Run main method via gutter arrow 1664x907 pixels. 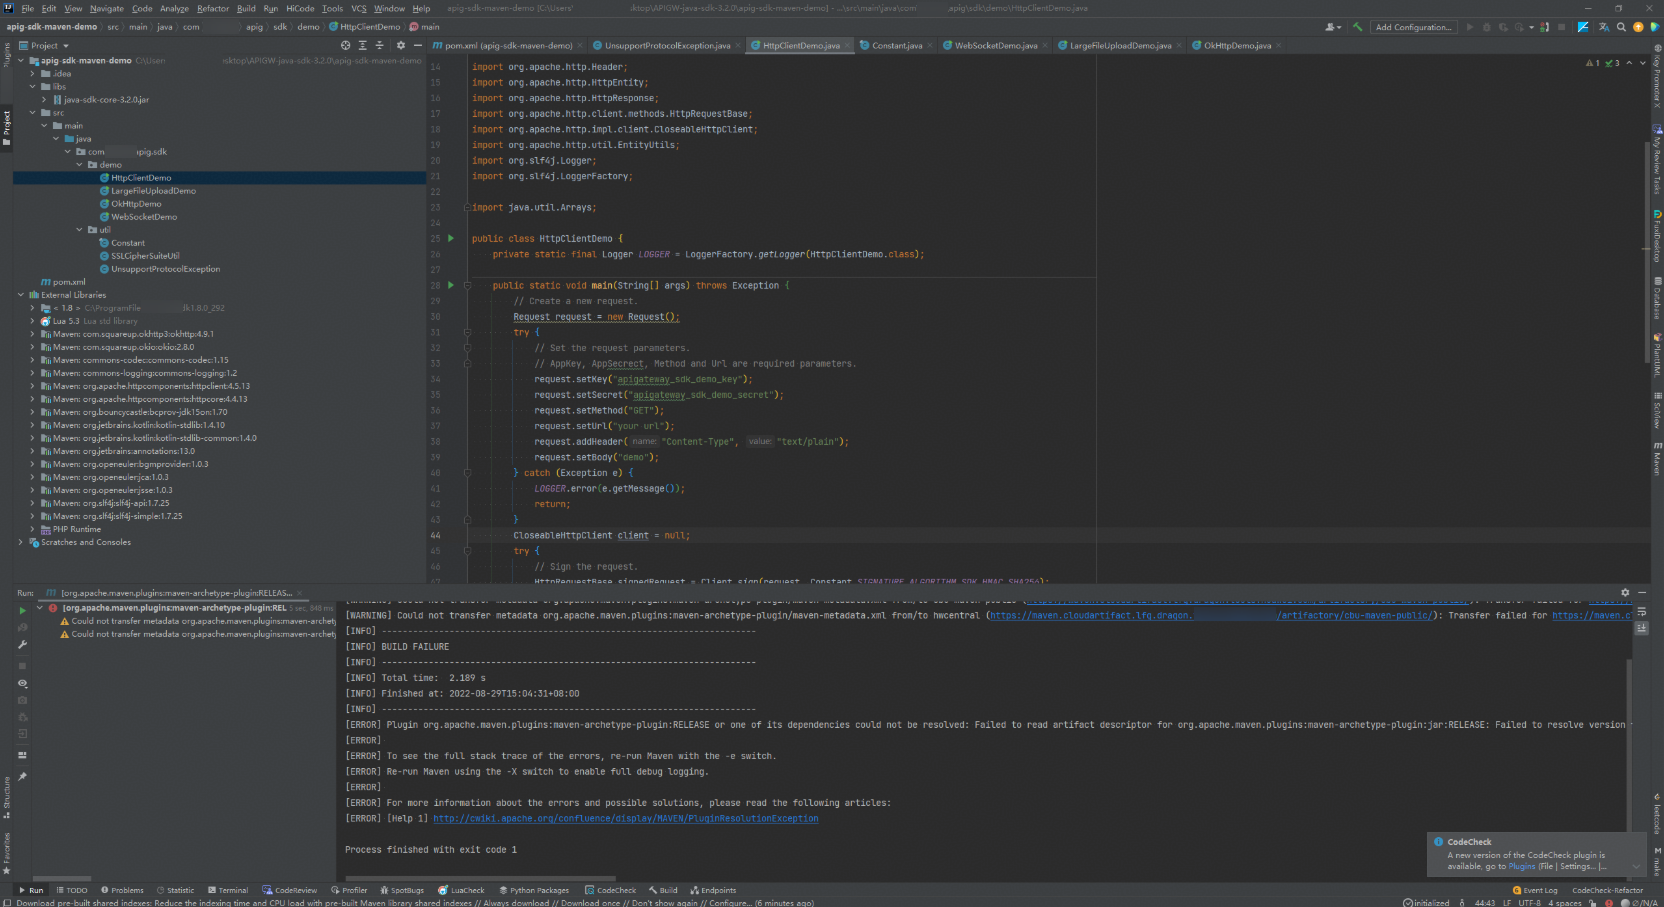pyautogui.click(x=451, y=285)
